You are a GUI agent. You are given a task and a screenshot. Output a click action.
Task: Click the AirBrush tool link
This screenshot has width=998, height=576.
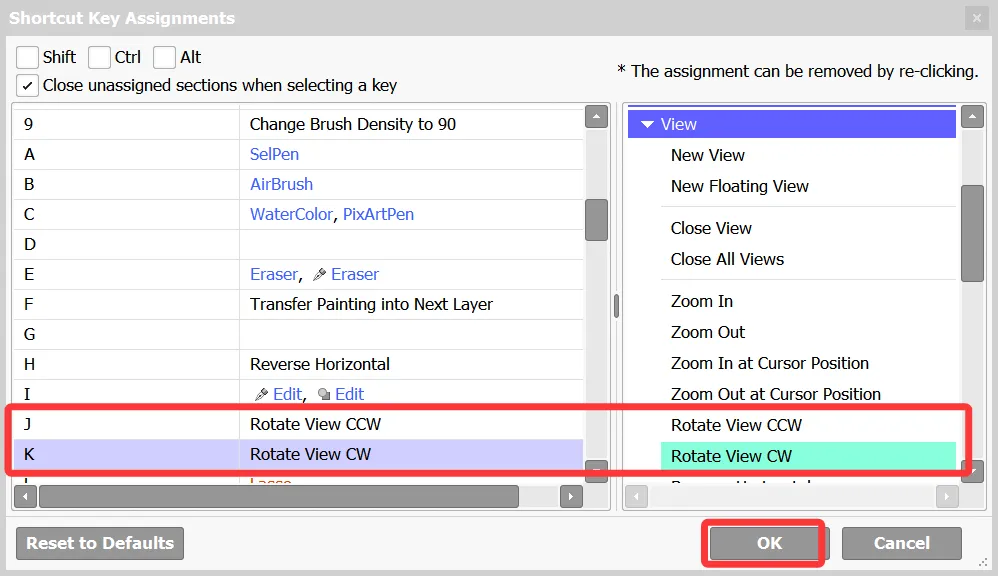pyautogui.click(x=281, y=184)
